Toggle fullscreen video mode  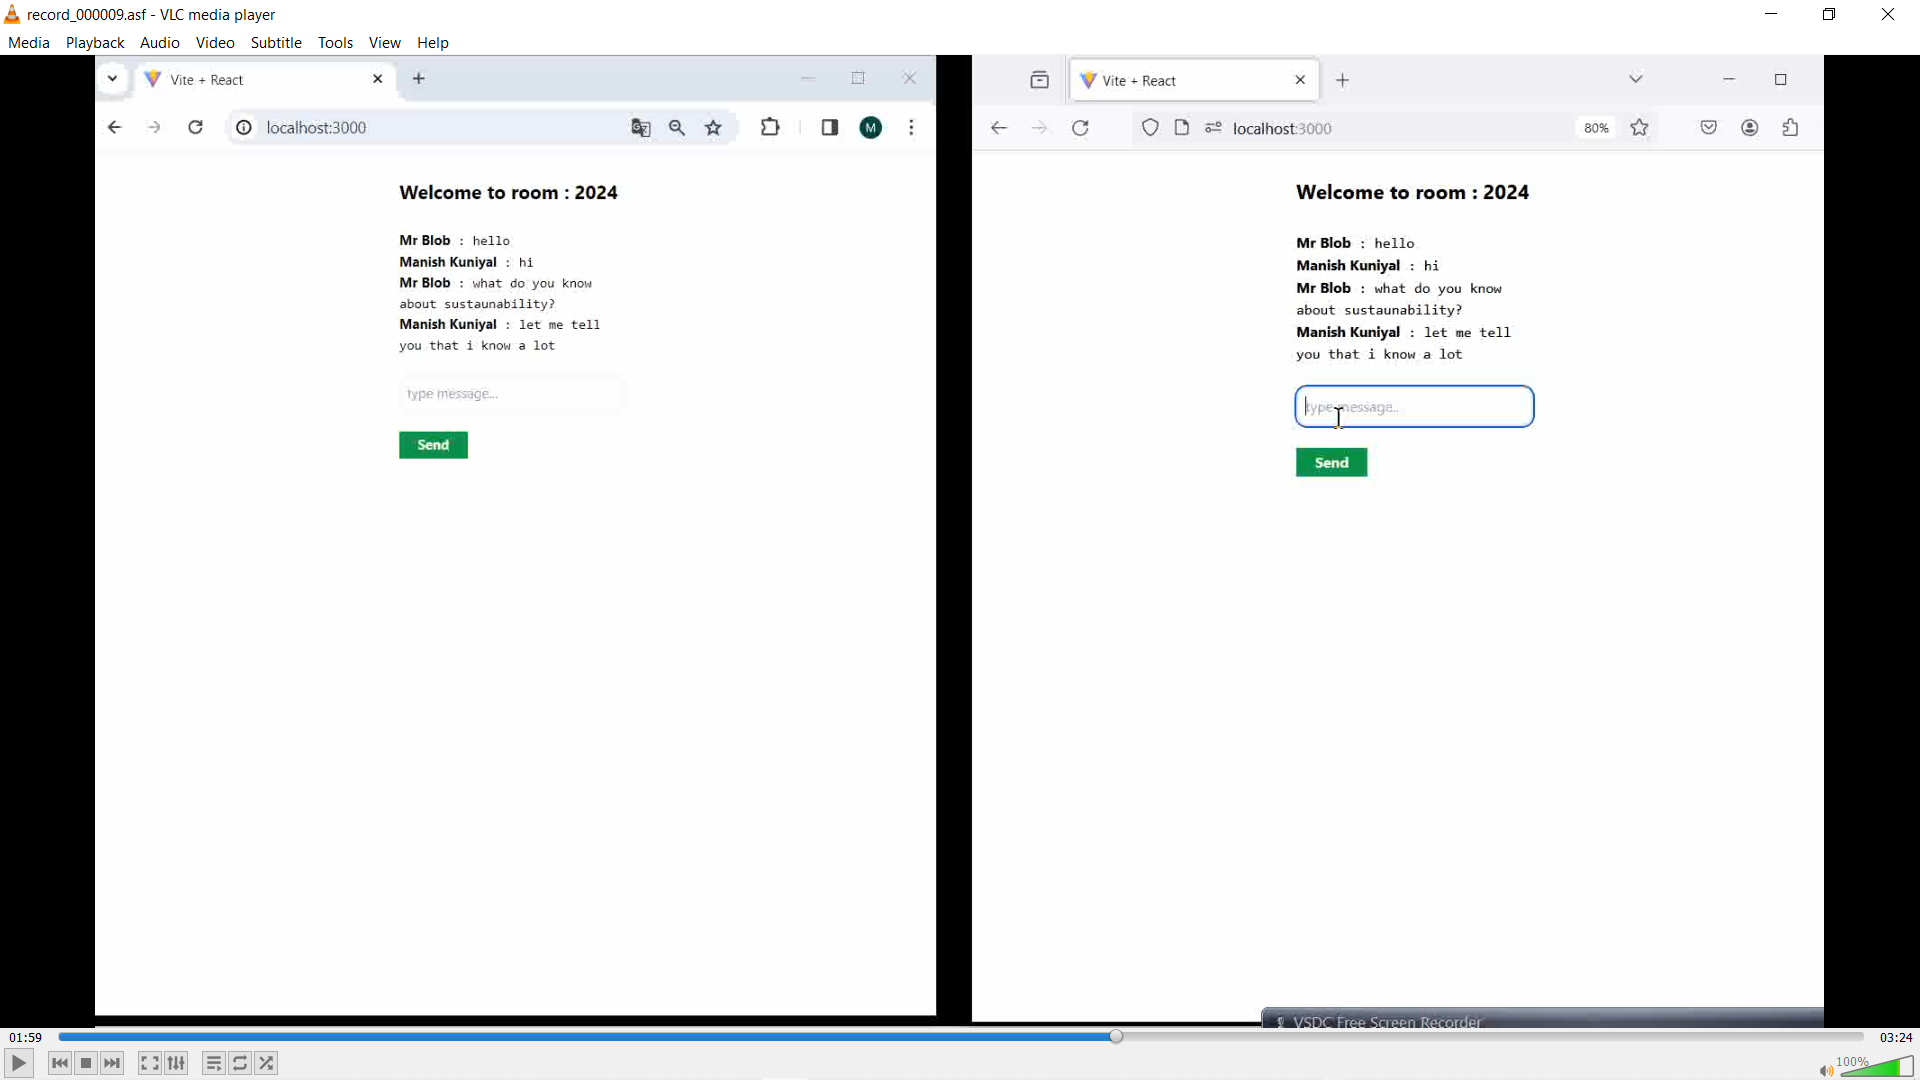[150, 1063]
